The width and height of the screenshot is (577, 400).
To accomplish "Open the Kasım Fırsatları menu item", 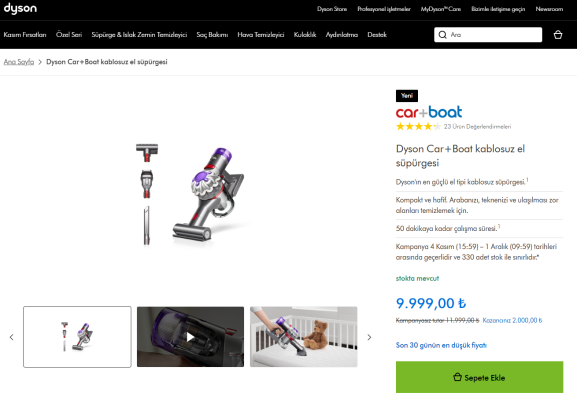I will coord(25,35).
